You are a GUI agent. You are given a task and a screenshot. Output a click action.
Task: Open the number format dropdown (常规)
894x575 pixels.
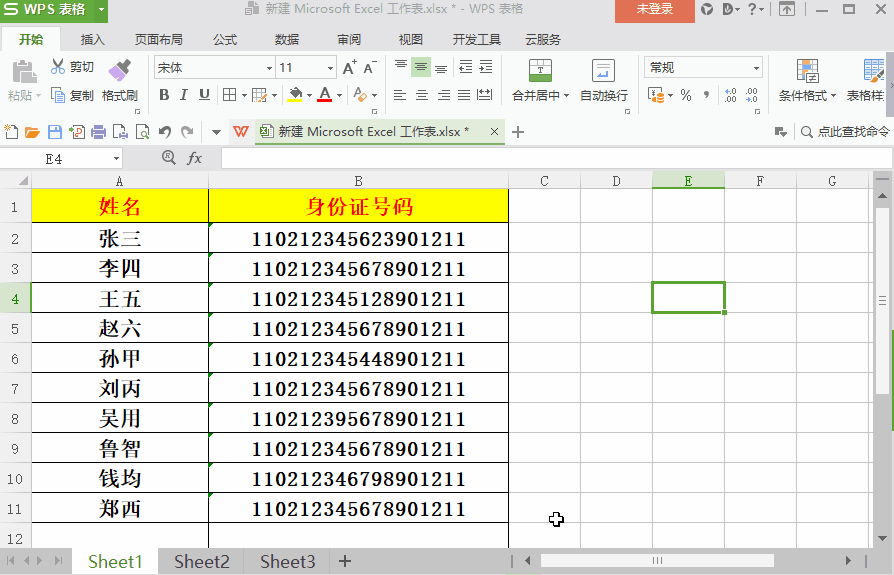[756, 68]
